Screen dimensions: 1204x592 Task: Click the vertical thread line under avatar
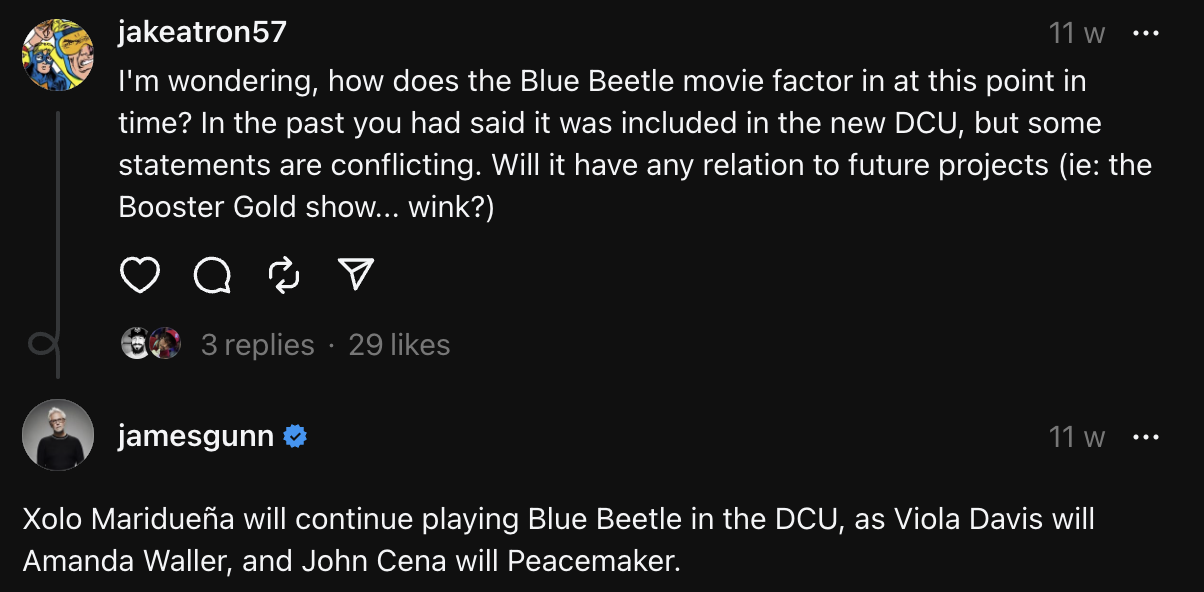tap(58, 220)
